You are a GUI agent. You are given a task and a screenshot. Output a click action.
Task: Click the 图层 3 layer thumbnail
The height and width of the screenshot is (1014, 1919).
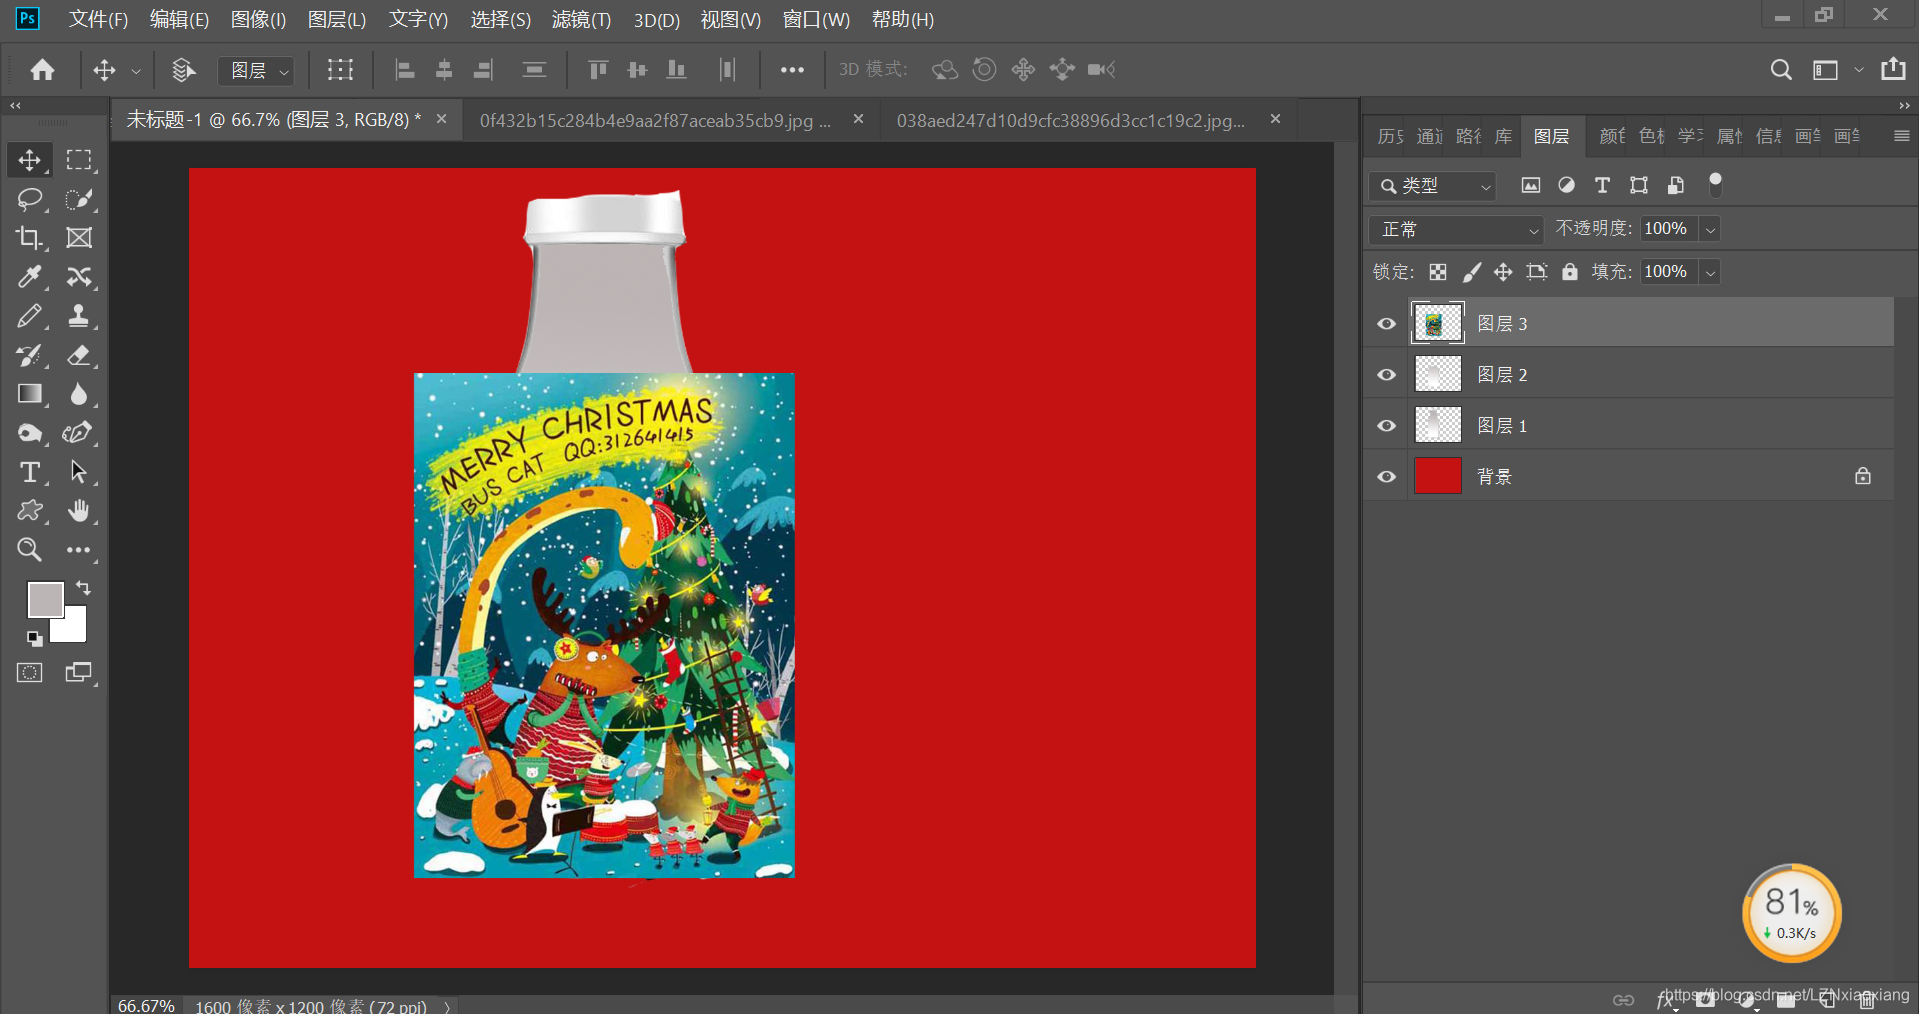[1437, 323]
